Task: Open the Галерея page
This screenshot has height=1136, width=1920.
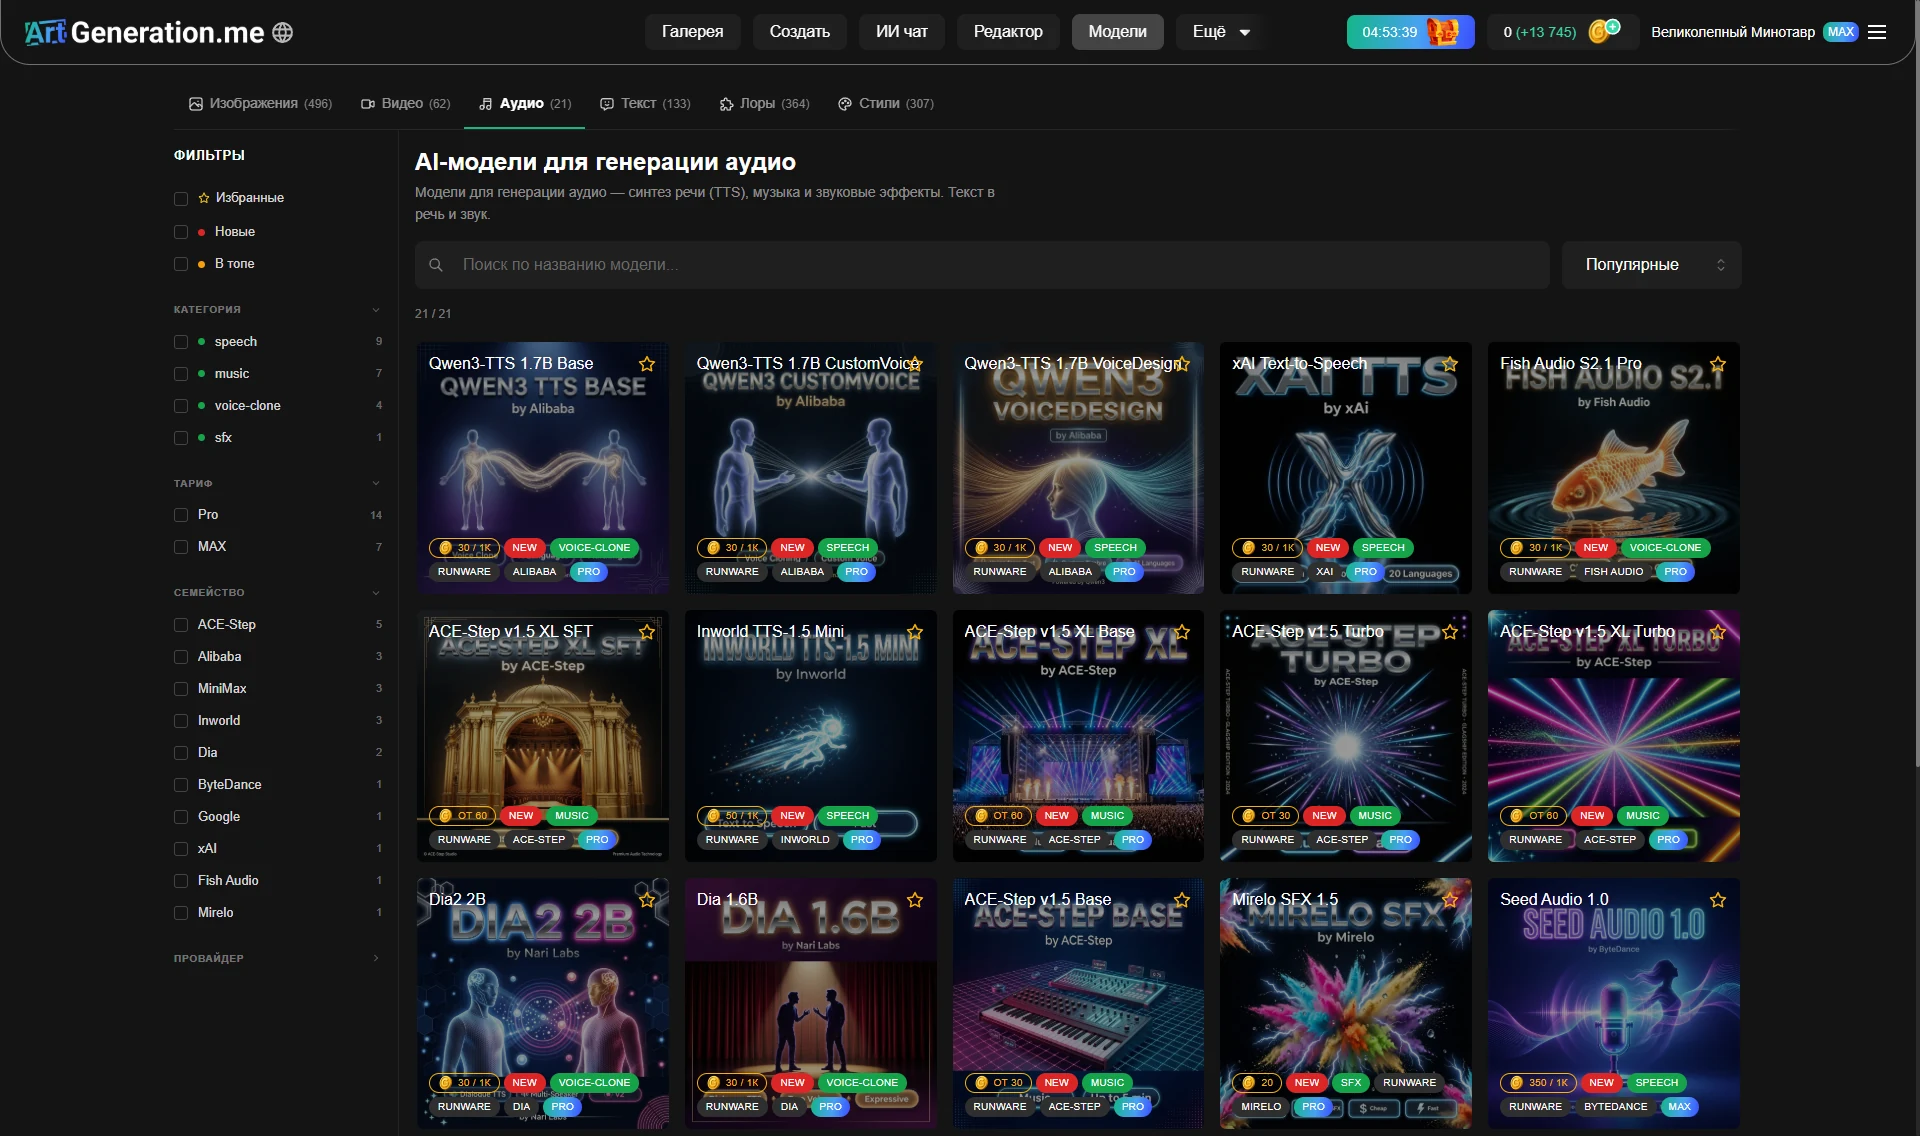Action: pyautogui.click(x=692, y=32)
